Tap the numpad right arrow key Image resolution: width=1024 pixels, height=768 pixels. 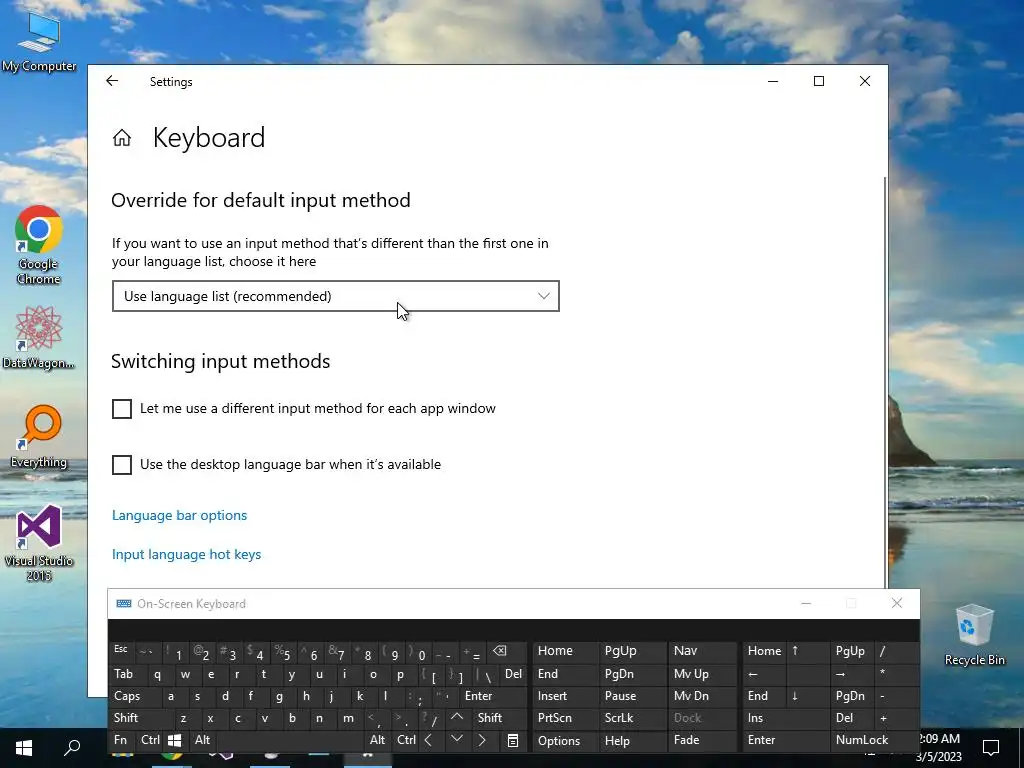(x=852, y=674)
